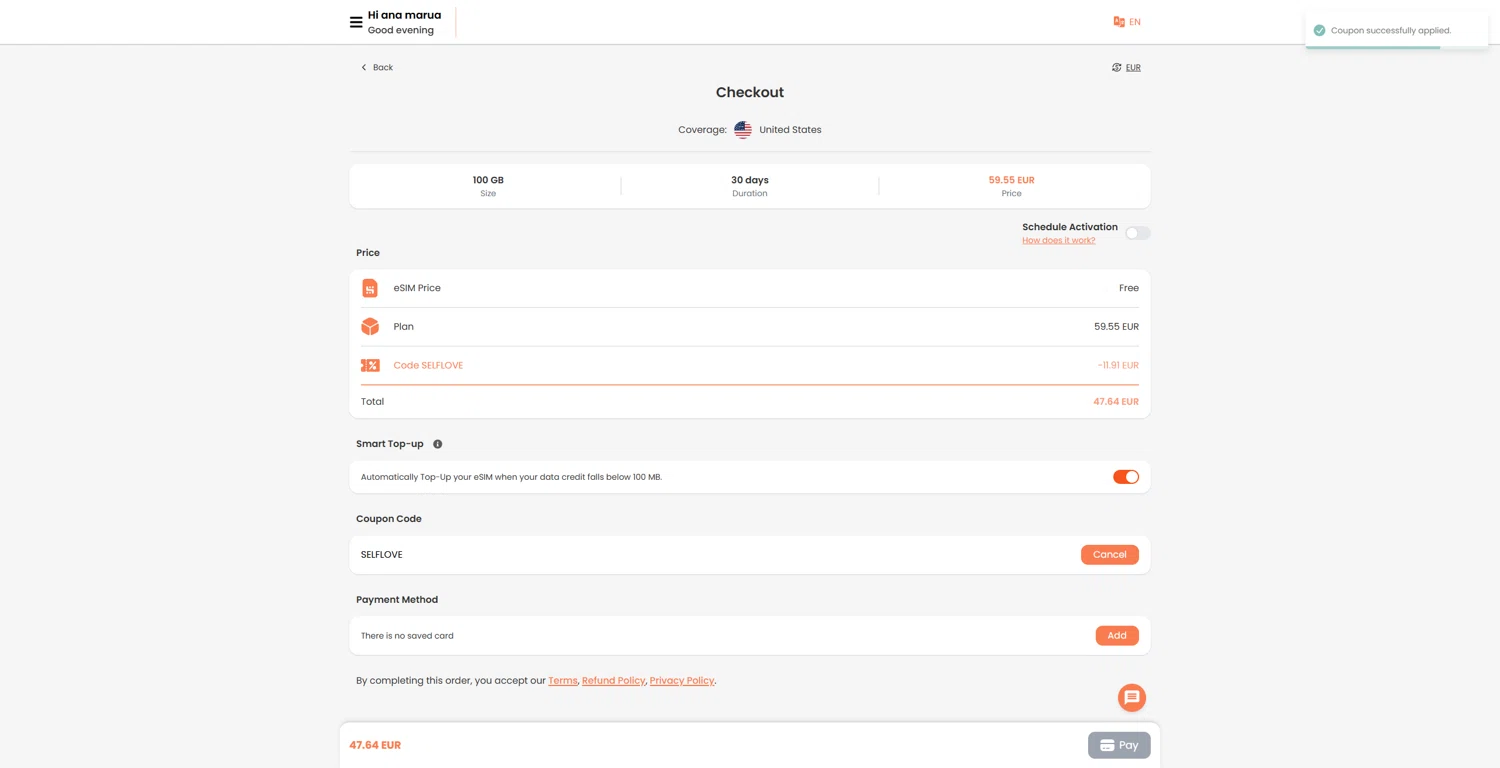Screen dimensions: 1500x768
Task: Click the 'Checkout' heading
Action: tap(750, 92)
